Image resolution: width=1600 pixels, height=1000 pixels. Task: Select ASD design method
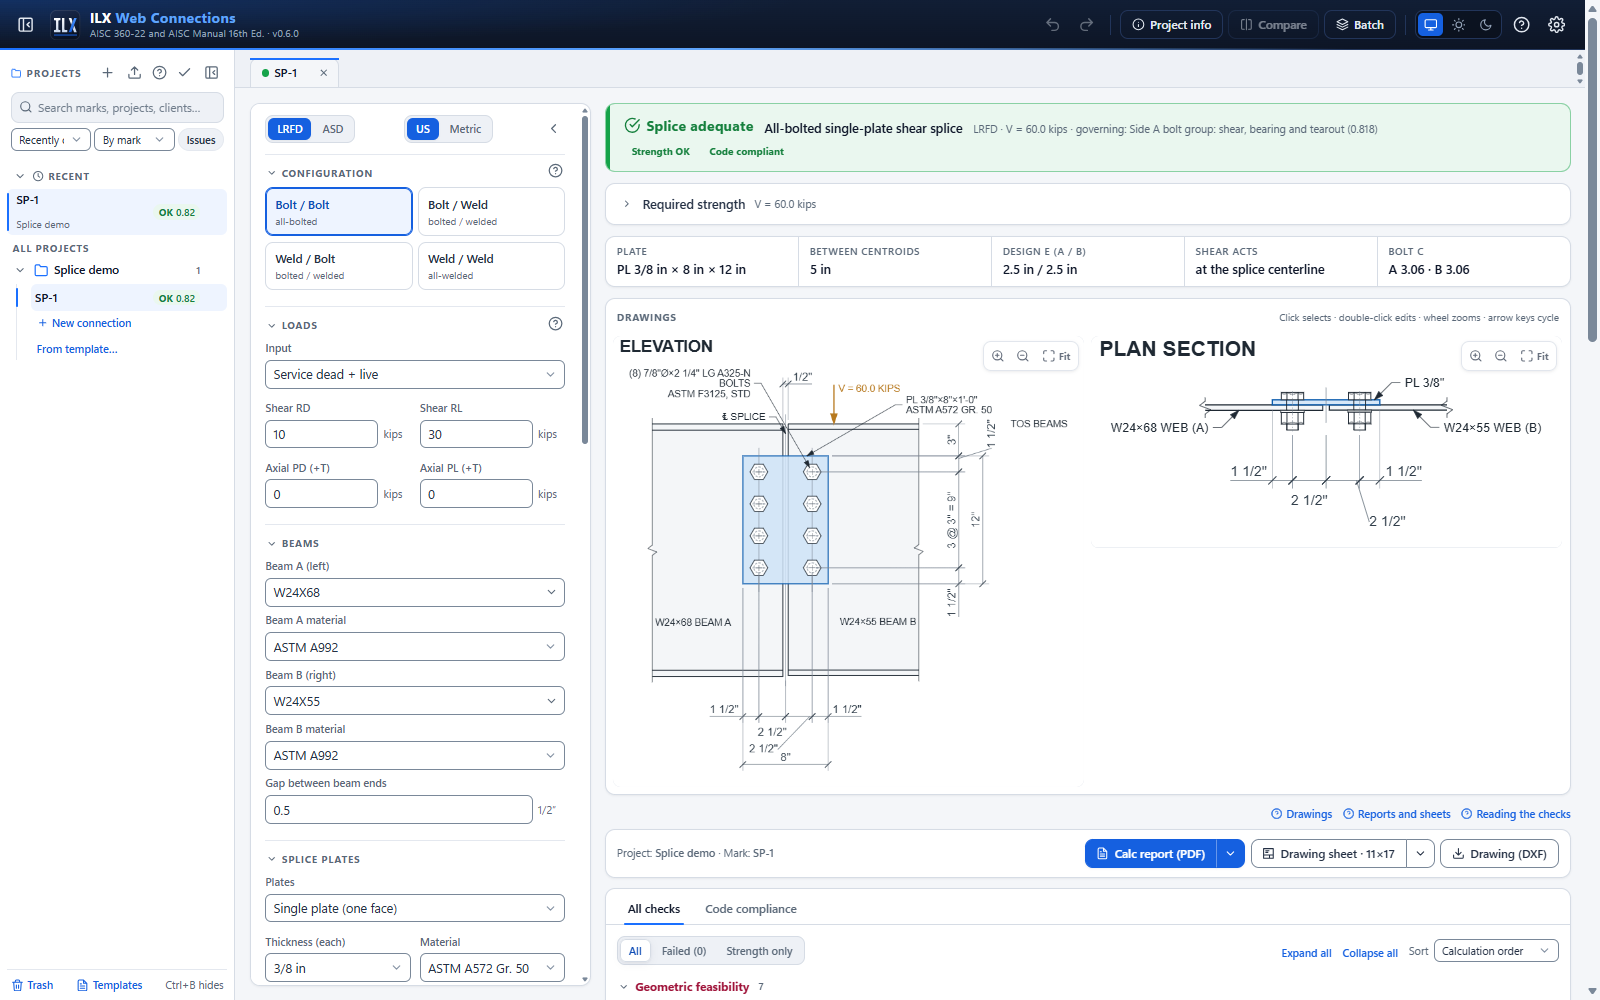click(333, 129)
